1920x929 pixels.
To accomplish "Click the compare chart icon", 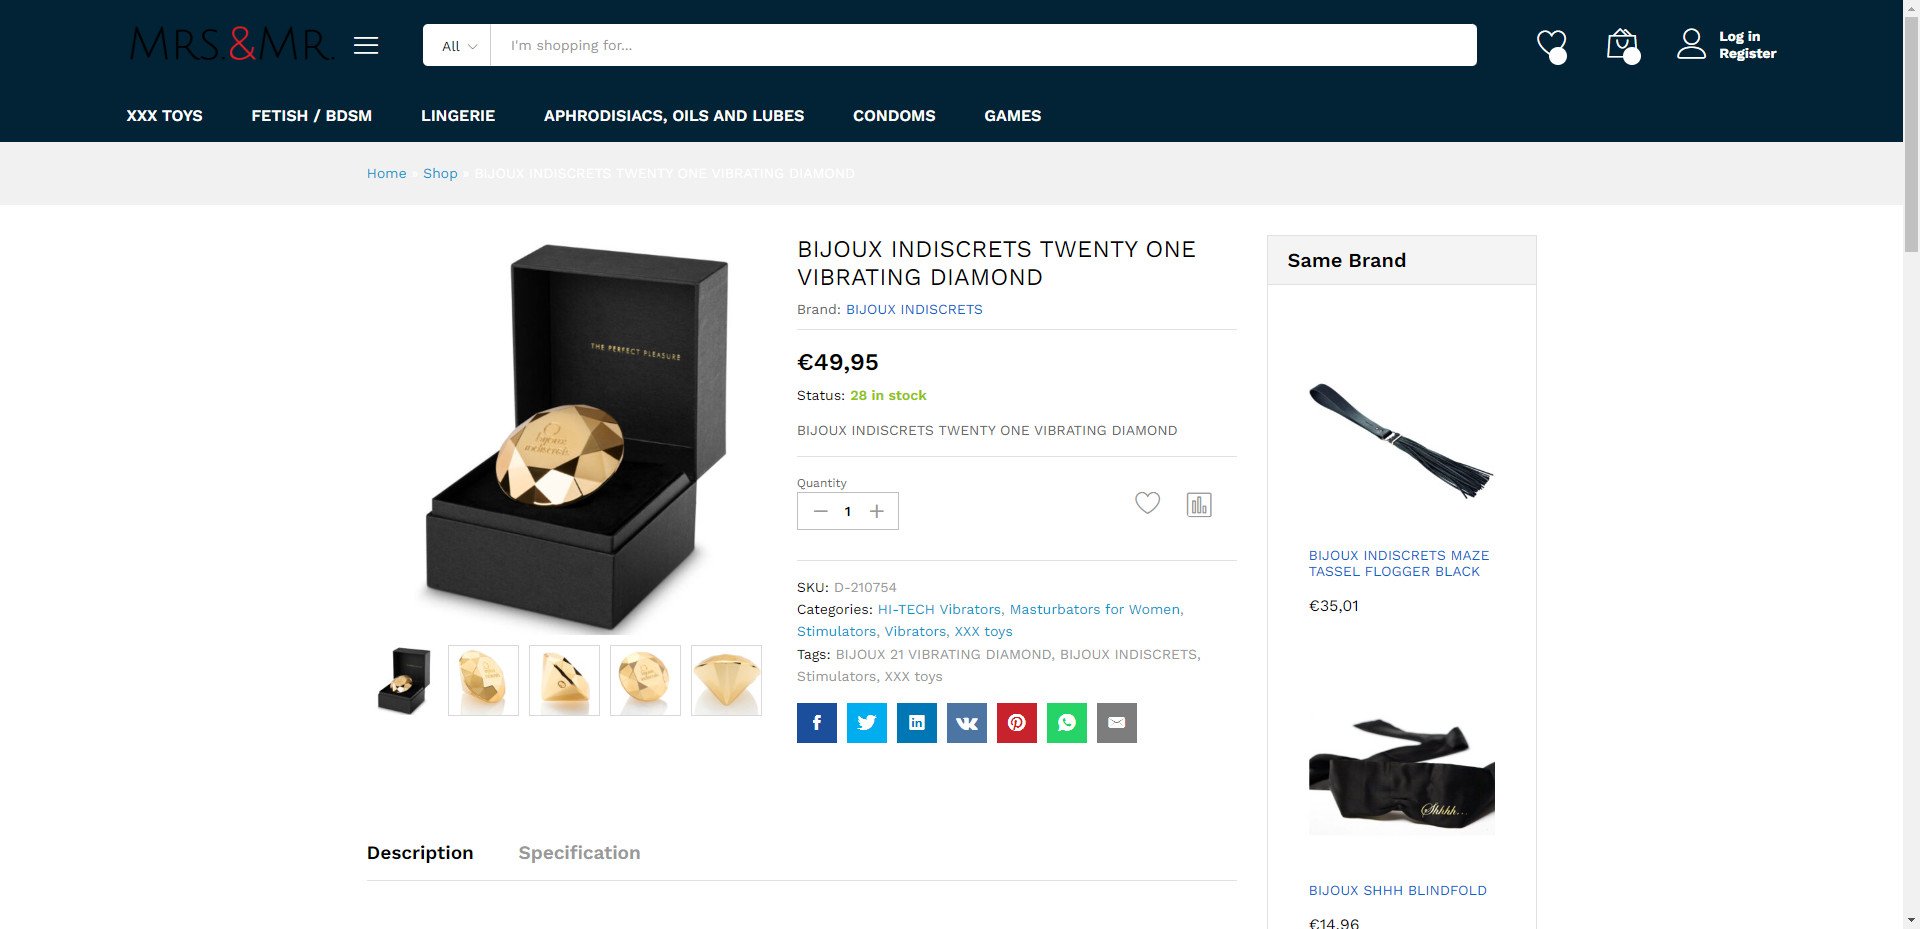I will (1199, 505).
